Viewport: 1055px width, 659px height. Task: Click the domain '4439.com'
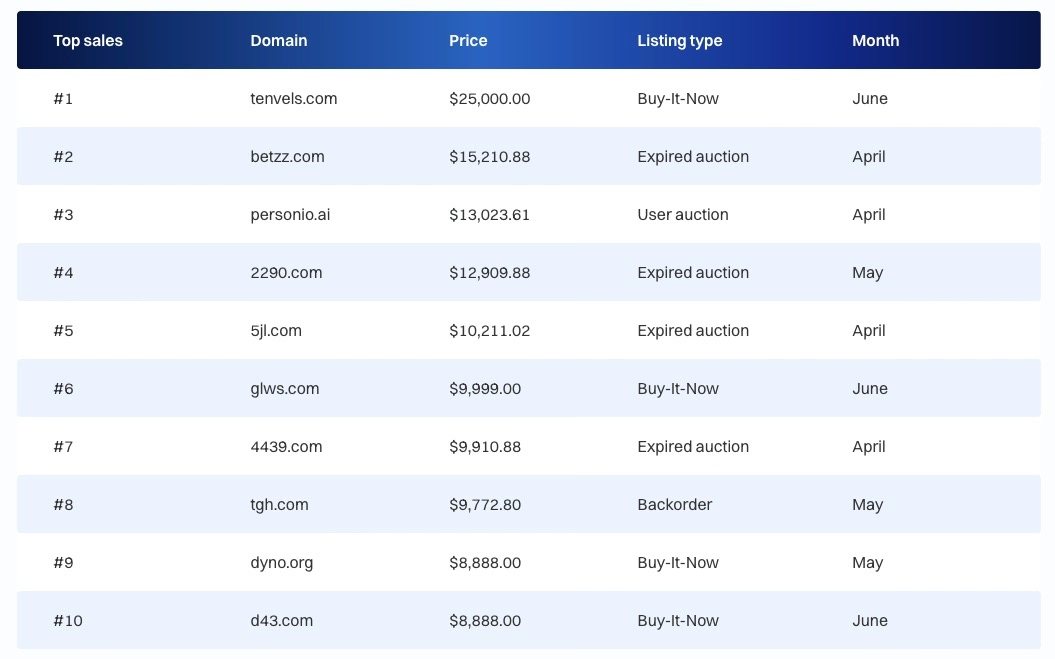tap(286, 446)
